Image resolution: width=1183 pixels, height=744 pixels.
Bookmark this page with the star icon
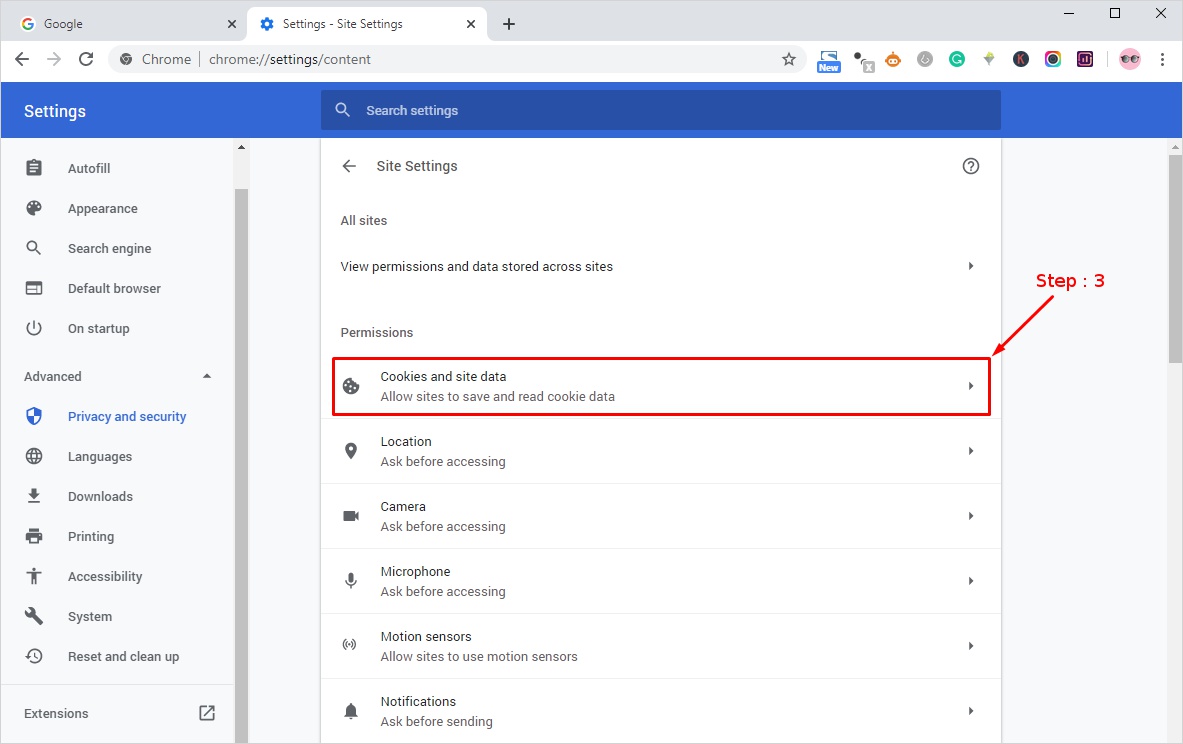coord(789,59)
